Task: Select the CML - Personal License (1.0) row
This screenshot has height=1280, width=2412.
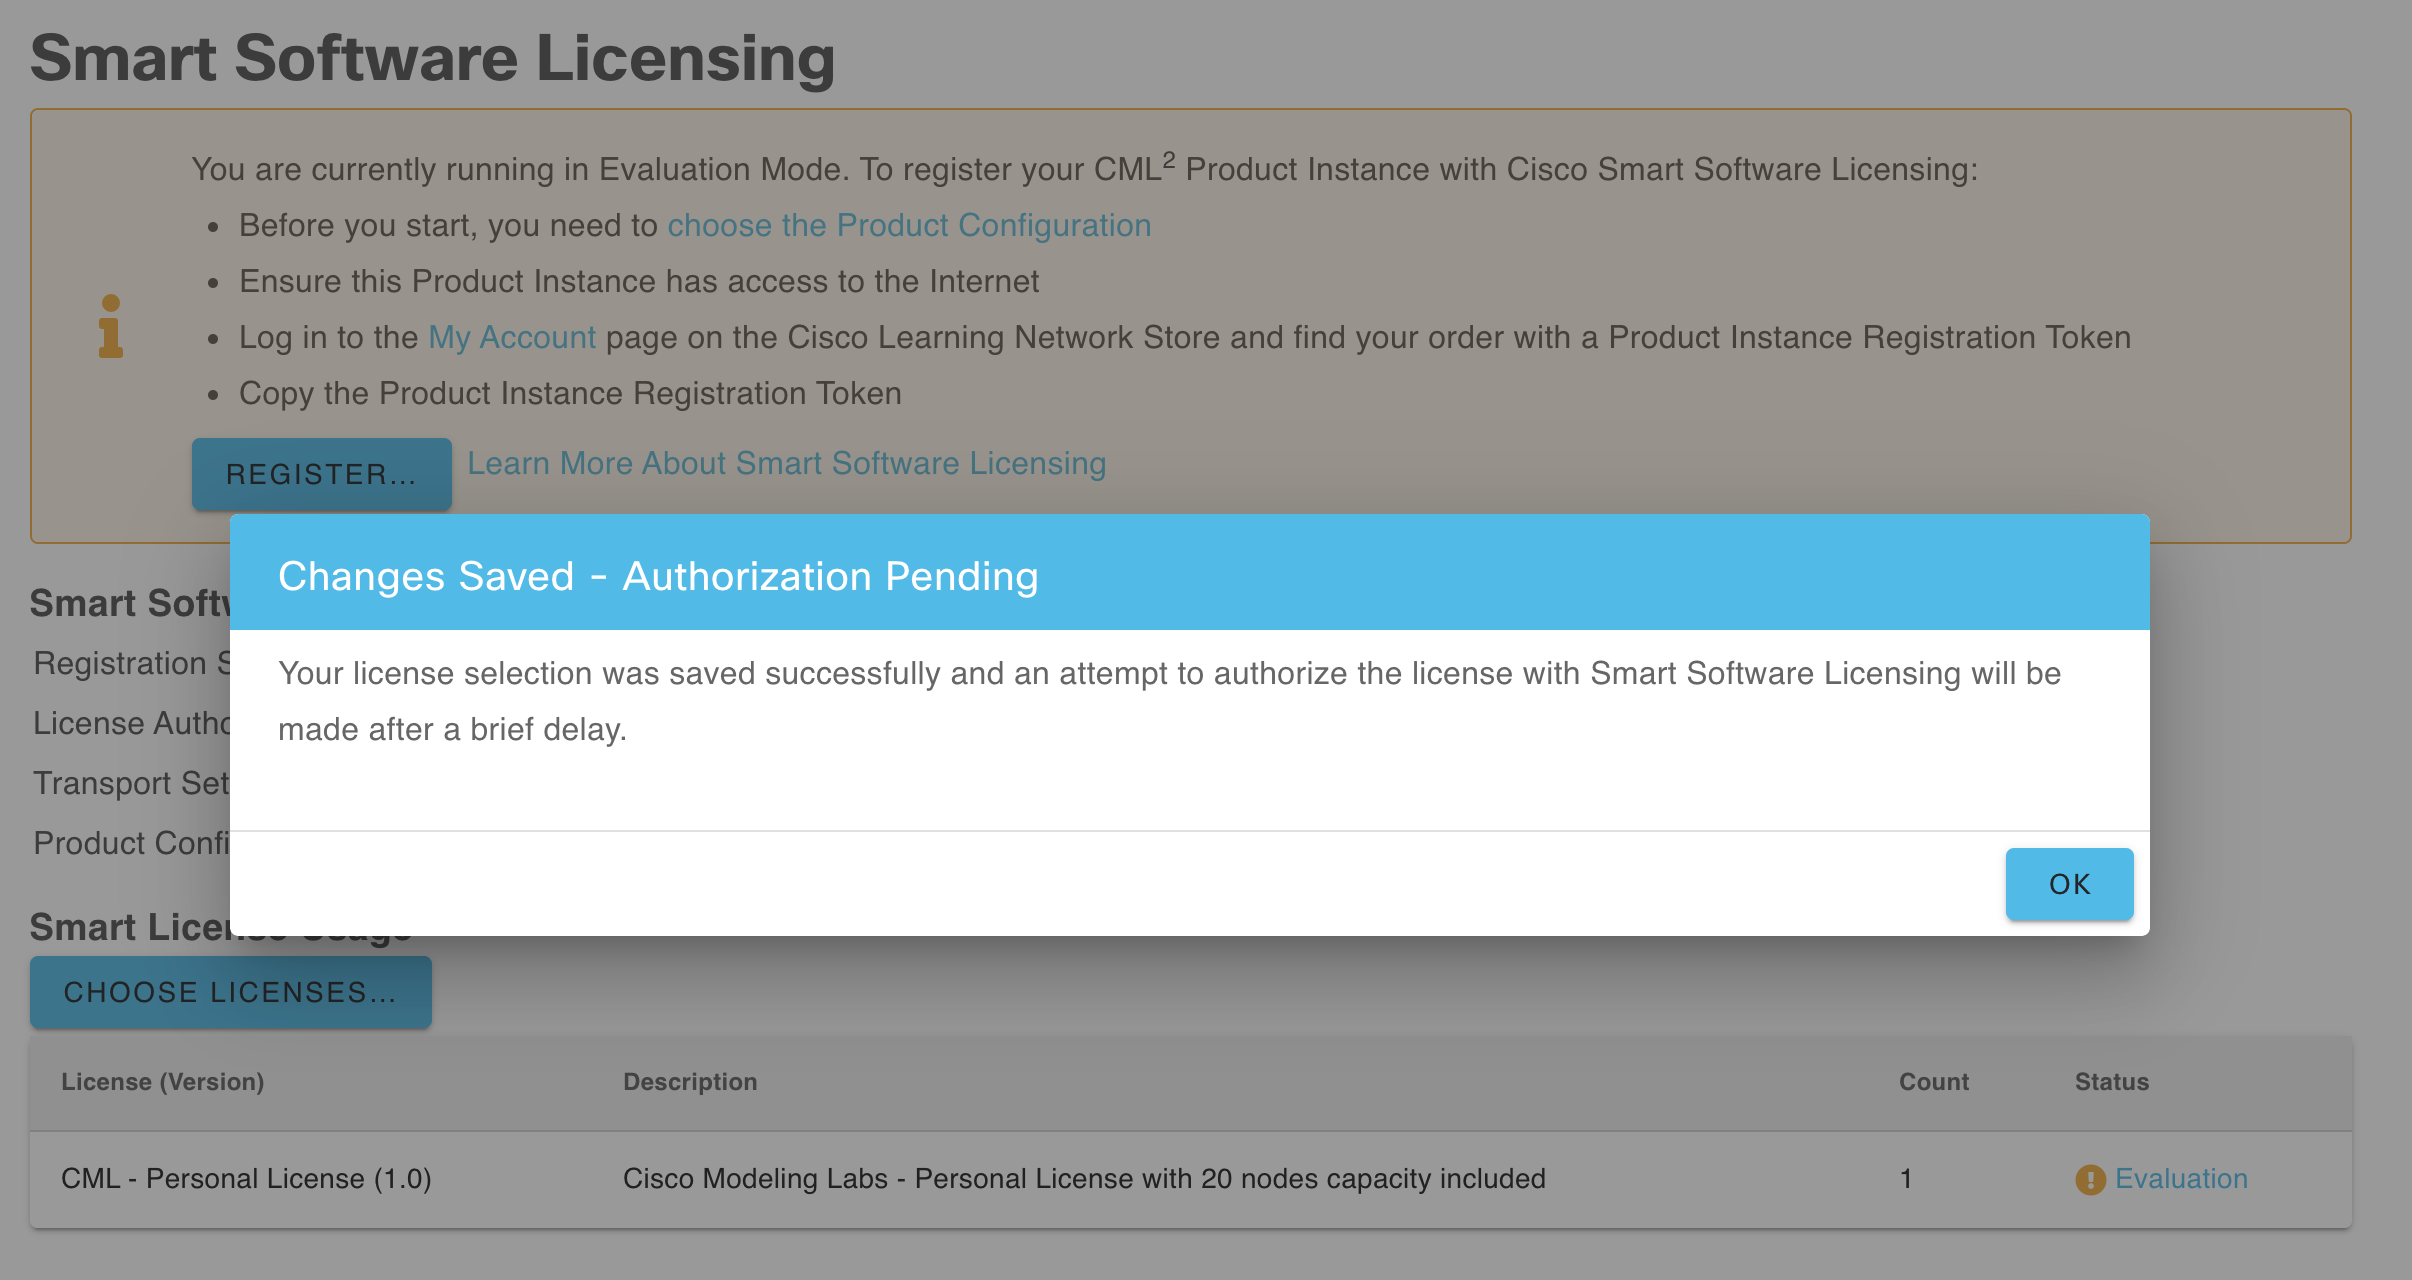Action: pos(246,1179)
